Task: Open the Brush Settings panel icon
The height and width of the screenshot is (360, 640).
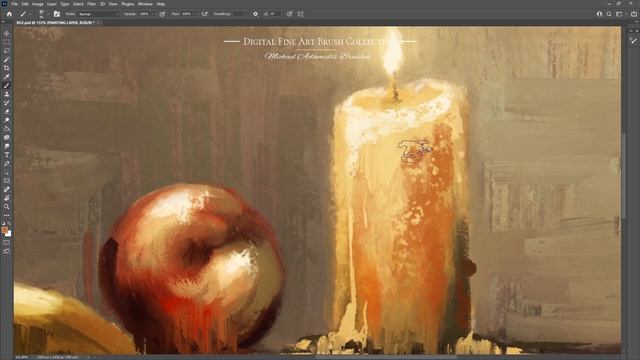Action: [x=57, y=14]
